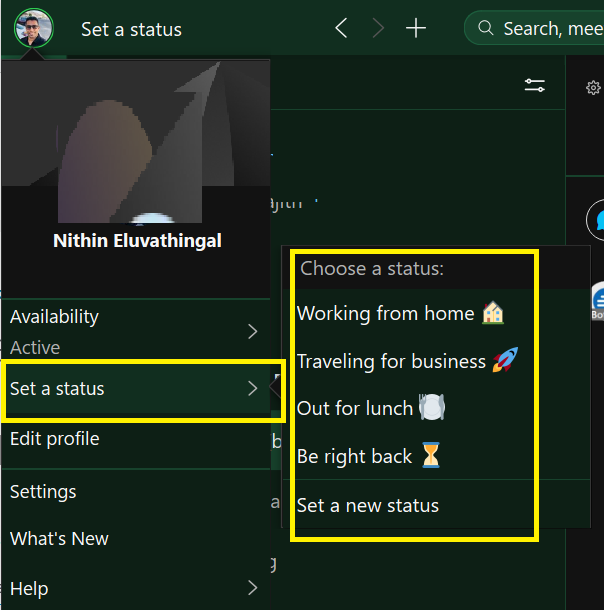Expand the Set a status submenu arrow
The width and height of the screenshot is (604, 610).
coord(252,388)
